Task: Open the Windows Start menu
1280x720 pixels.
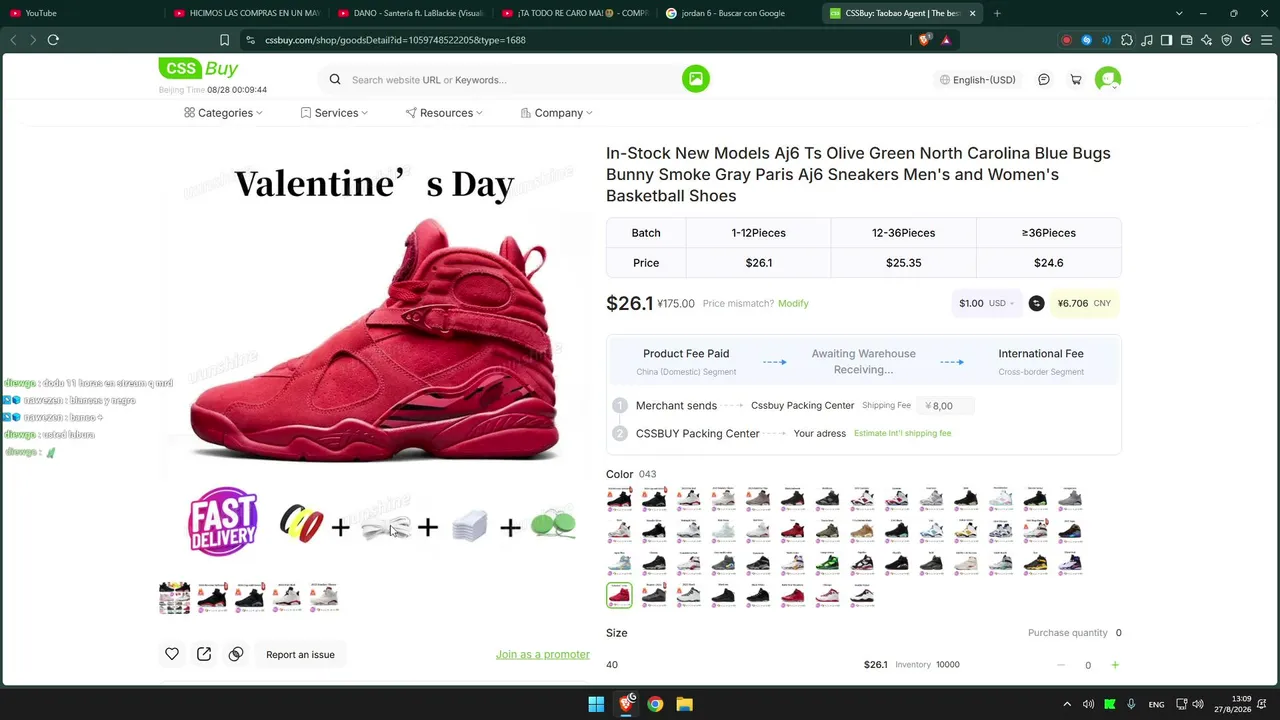Action: tap(596, 704)
